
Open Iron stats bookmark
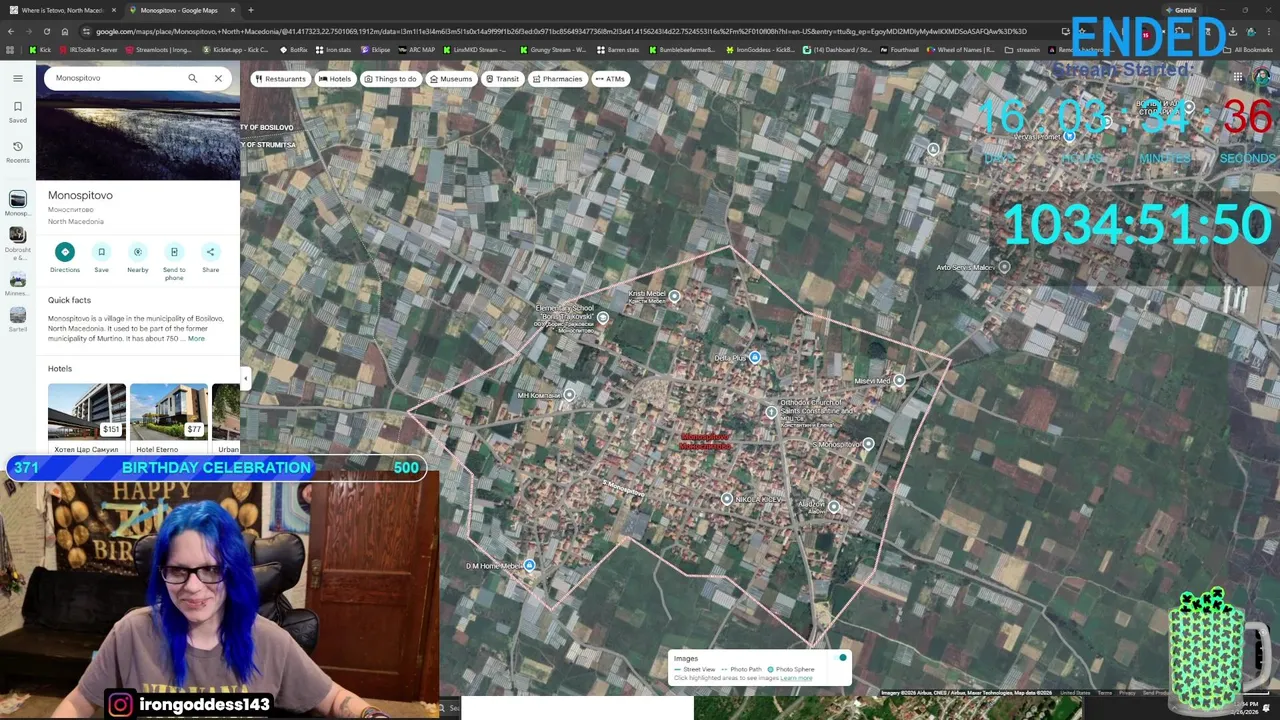pos(334,50)
